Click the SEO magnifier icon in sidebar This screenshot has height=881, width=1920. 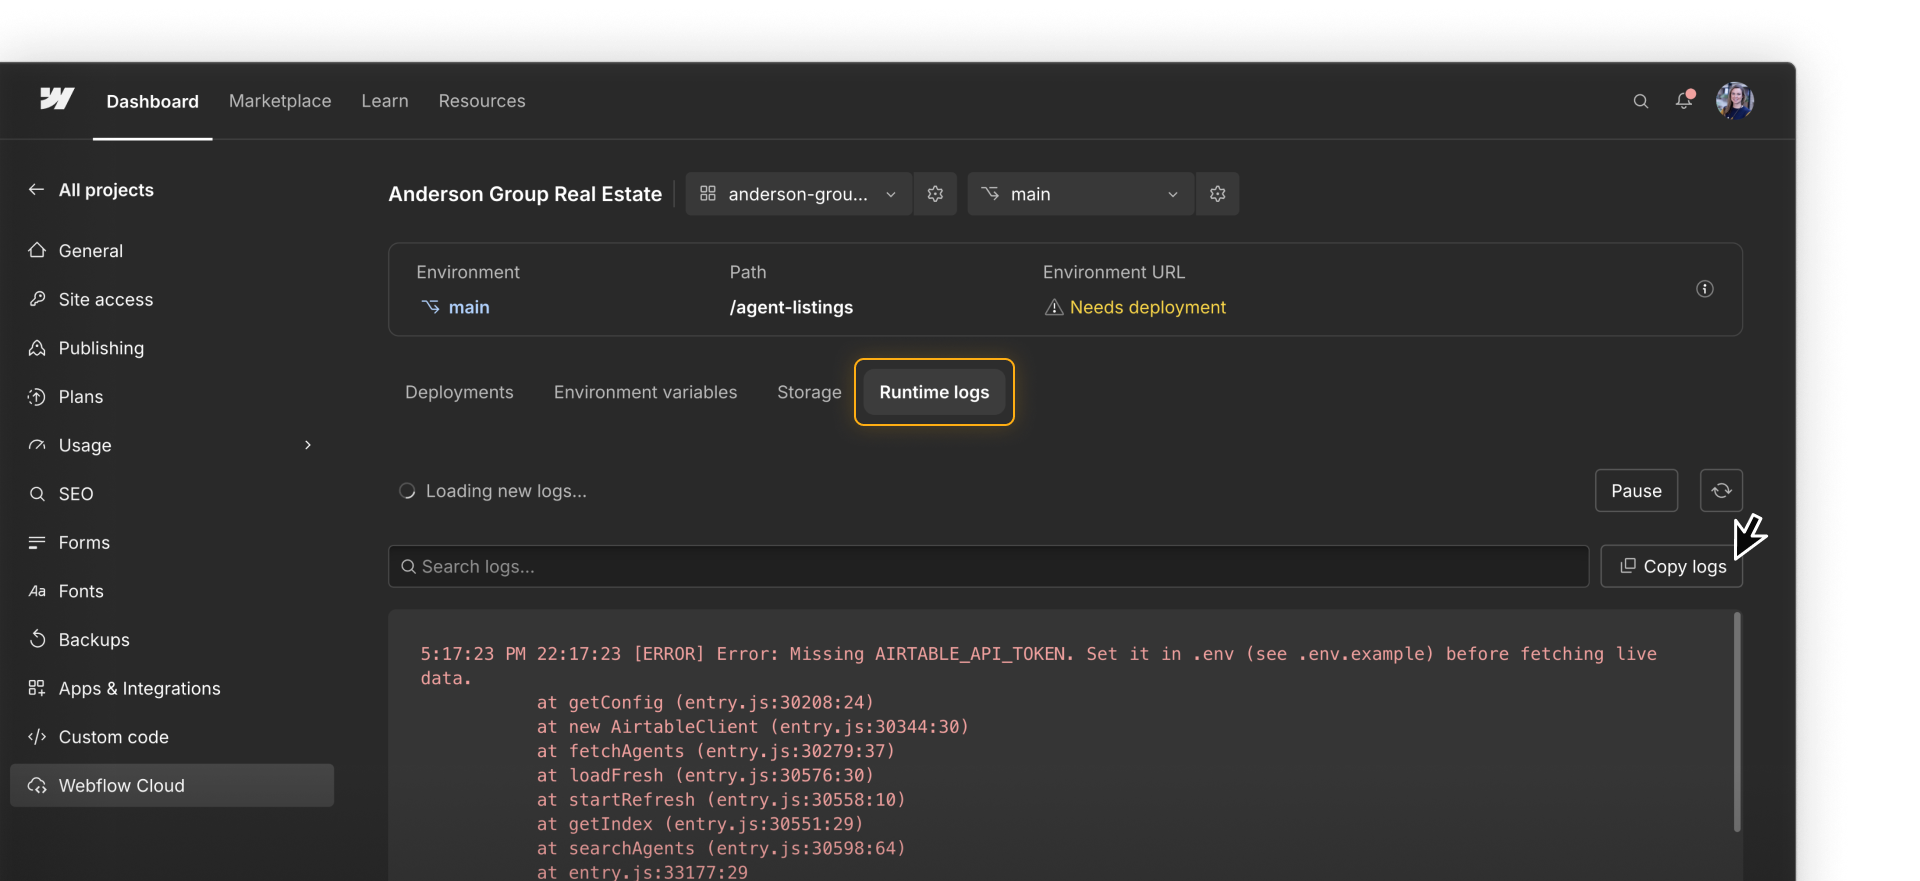(37, 494)
